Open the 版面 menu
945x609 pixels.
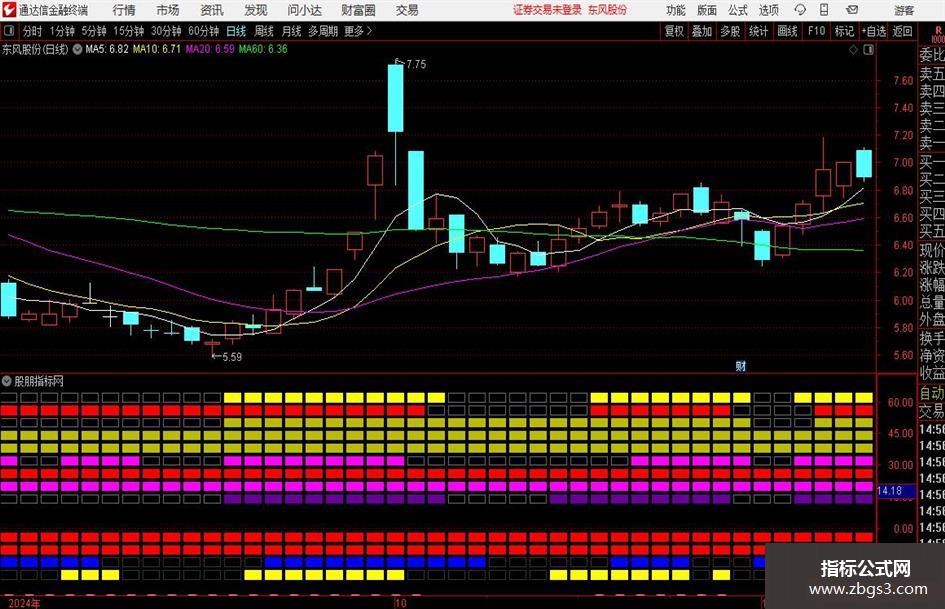[x=706, y=10]
